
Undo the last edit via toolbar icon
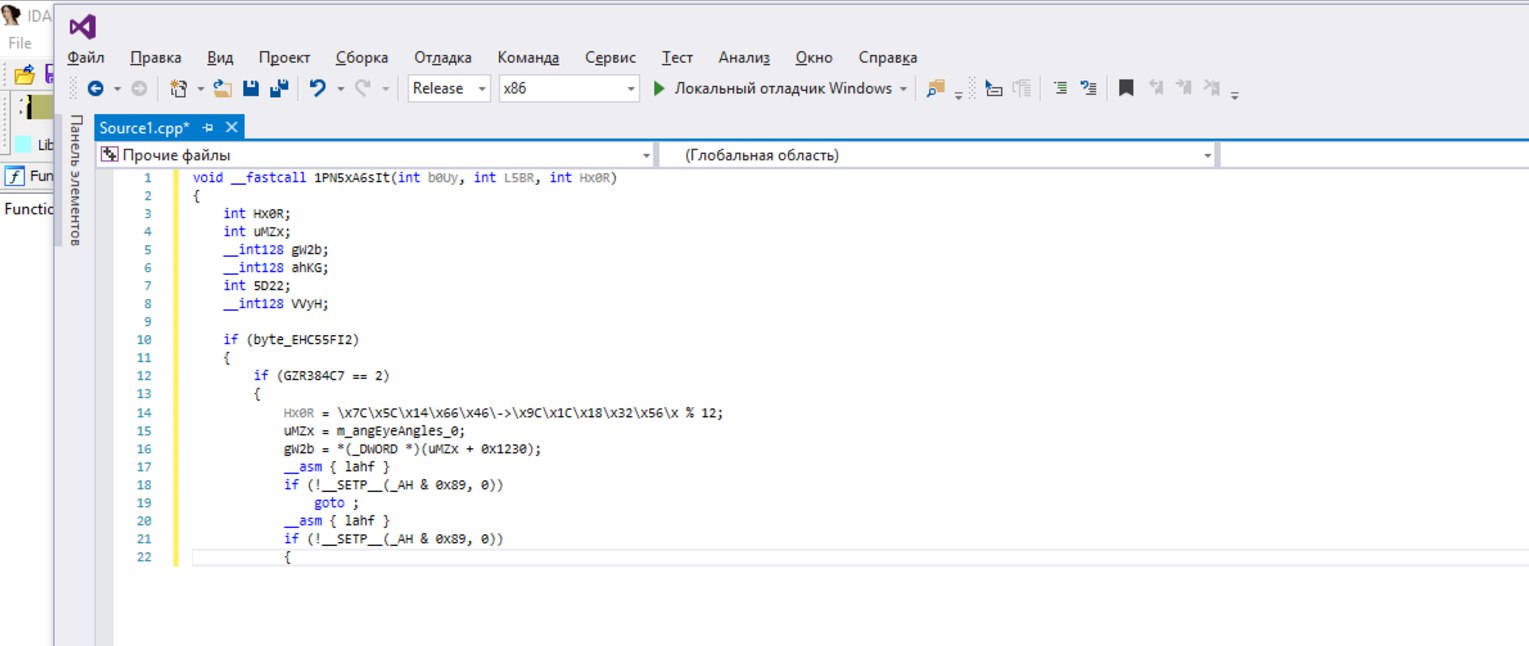click(318, 89)
